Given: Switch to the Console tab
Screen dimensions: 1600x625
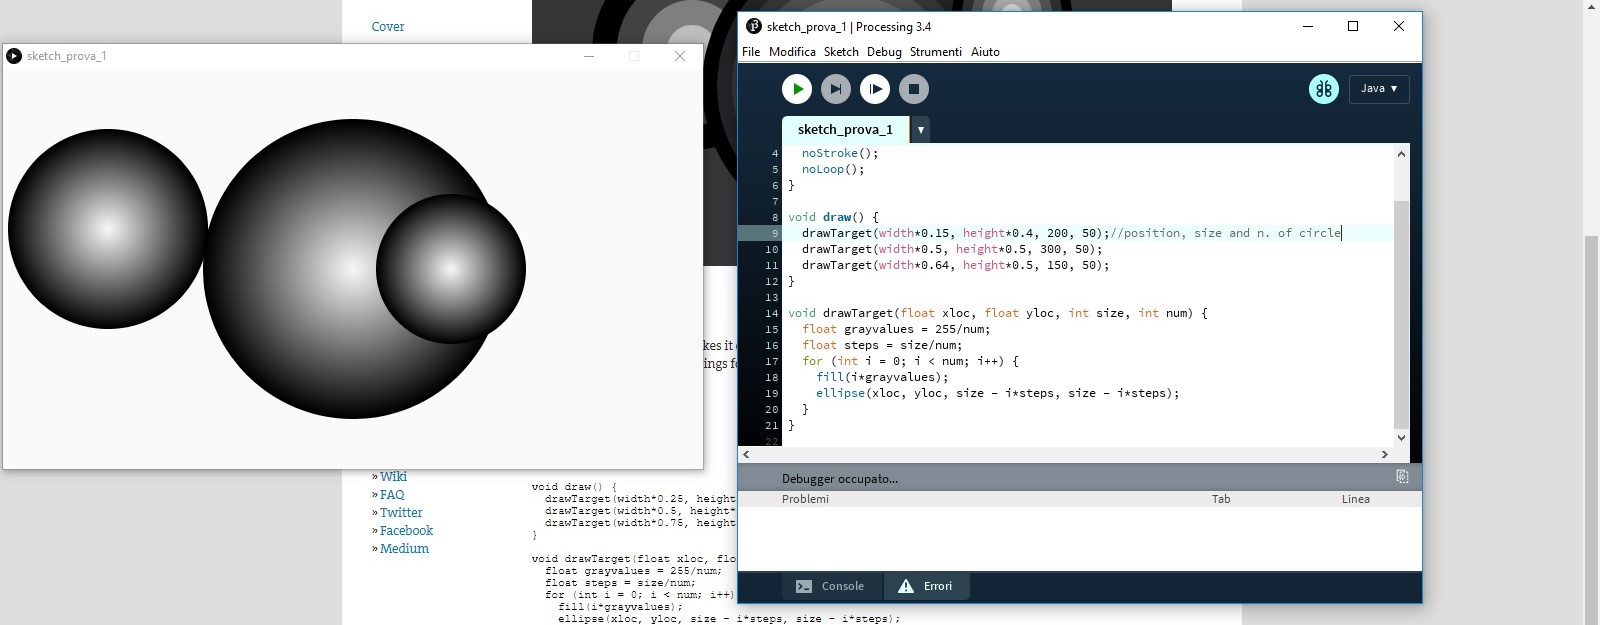Looking at the screenshot, I should point(830,586).
